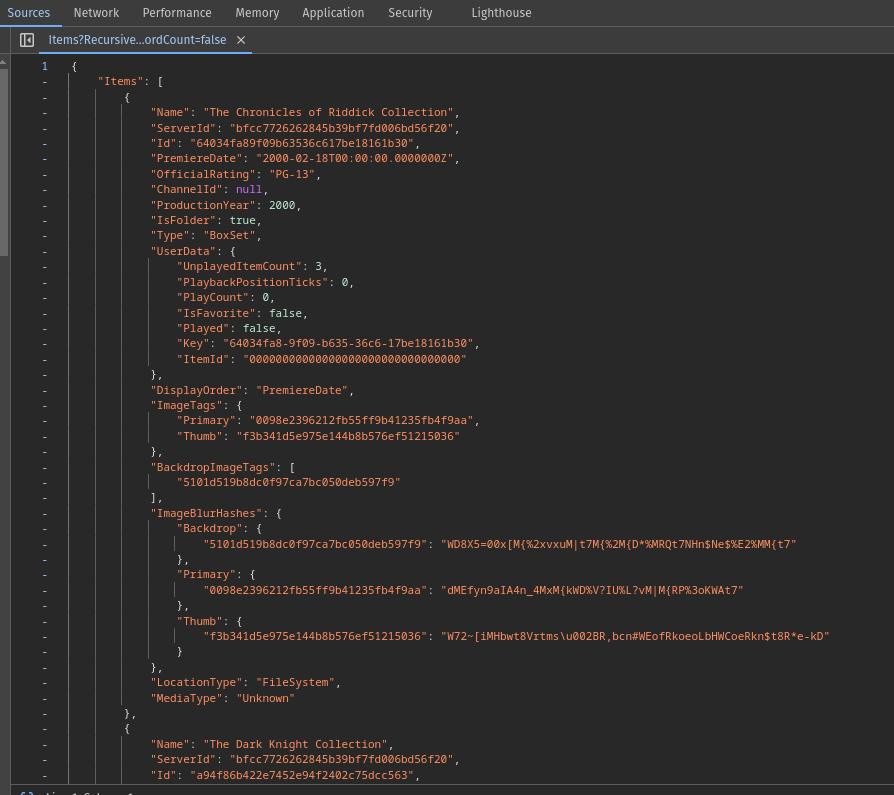The height and width of the screenshot is (795, 894).
Task: Select the Items?Recursive...ordCount=false file tab
Action: click(137, 40)
